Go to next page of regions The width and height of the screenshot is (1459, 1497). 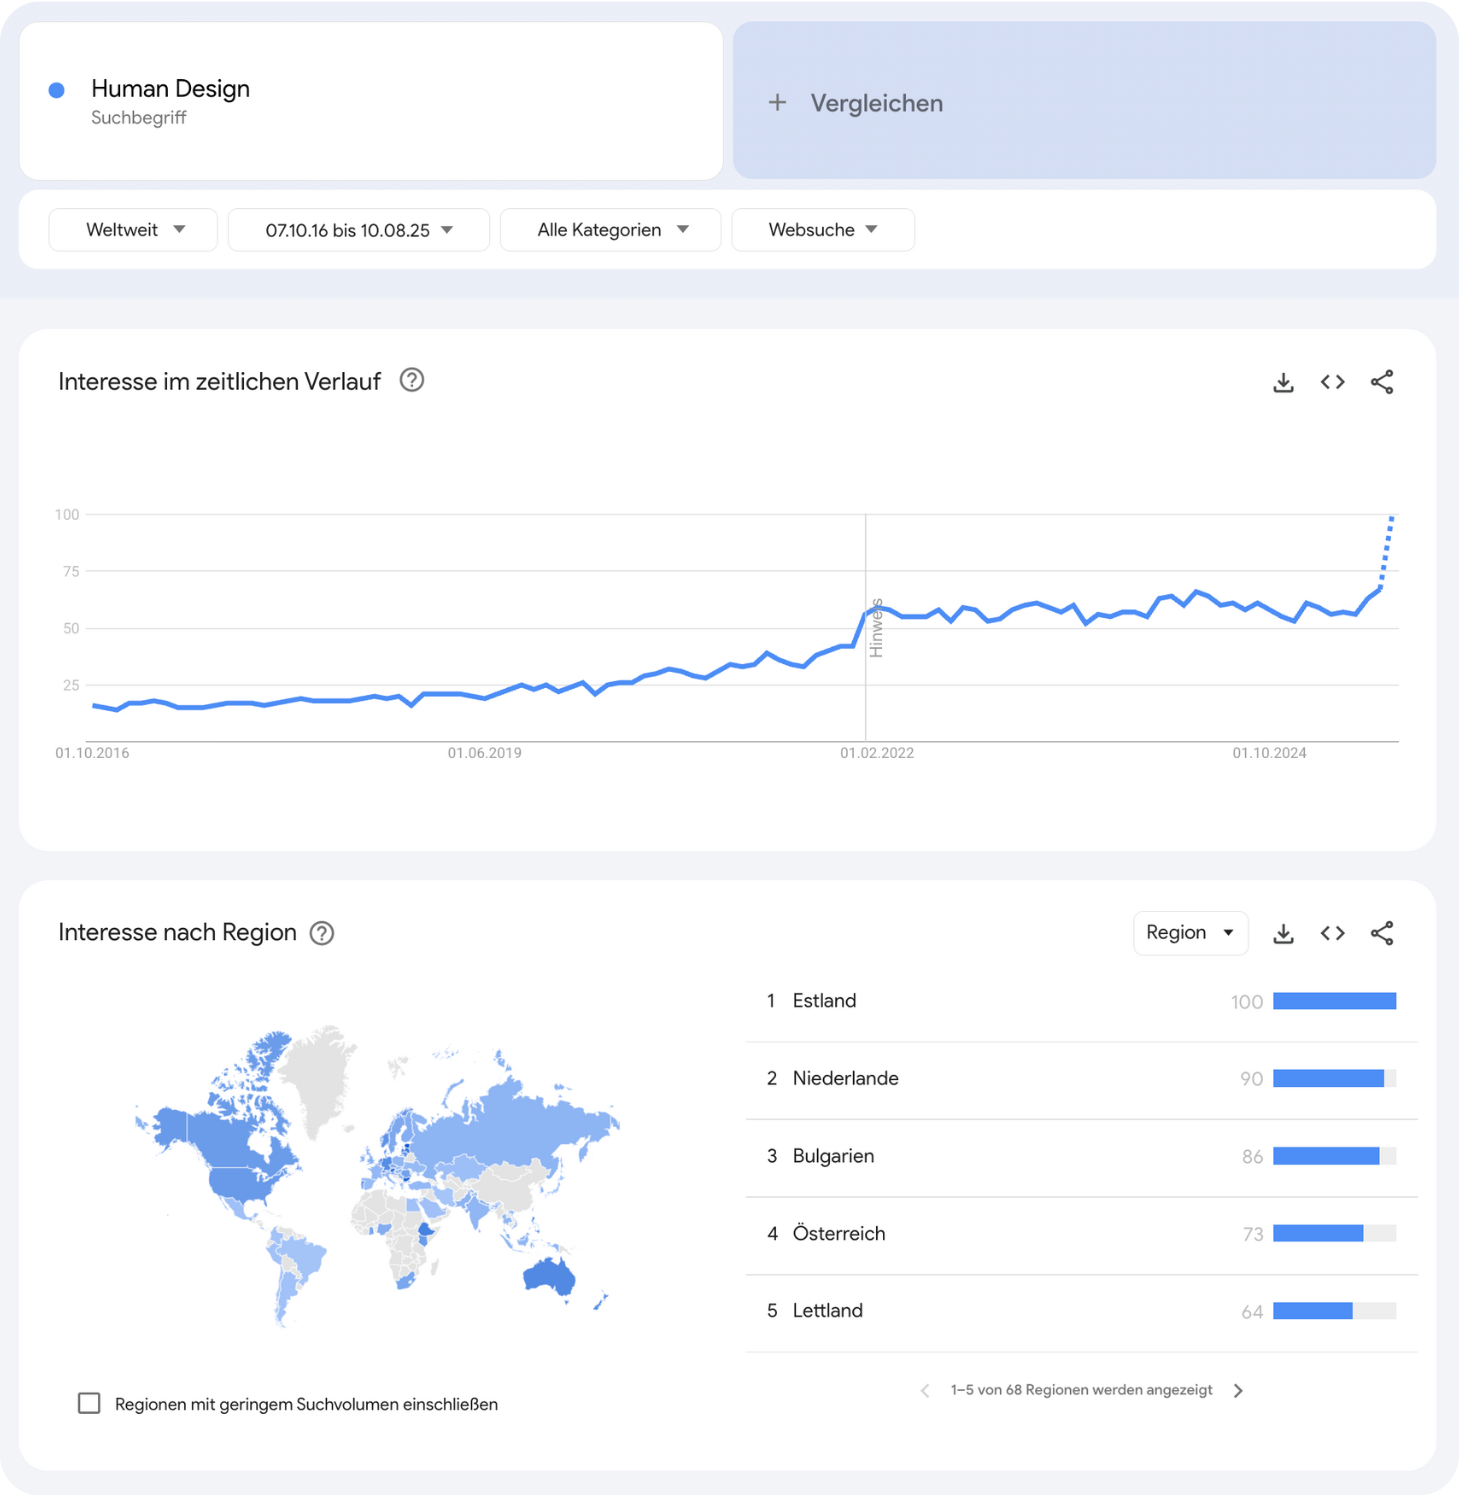[1238, 1390]
